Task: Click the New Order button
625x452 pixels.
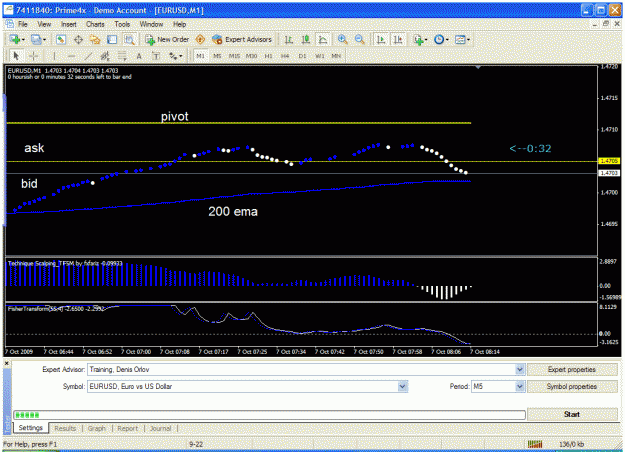Action: click(x=167, y=39)
